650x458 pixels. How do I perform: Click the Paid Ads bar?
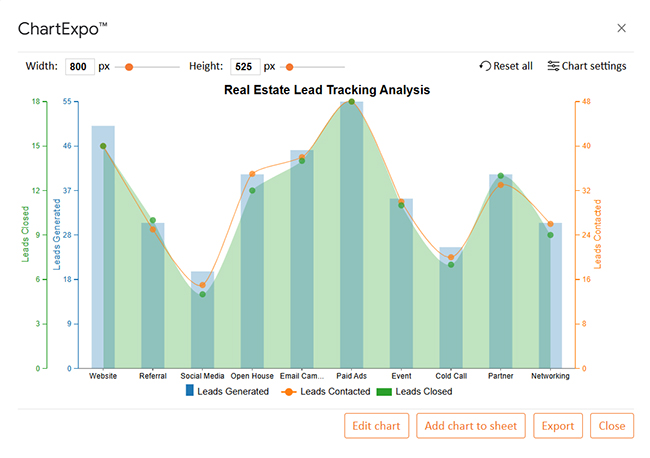[x=351, y=240]
